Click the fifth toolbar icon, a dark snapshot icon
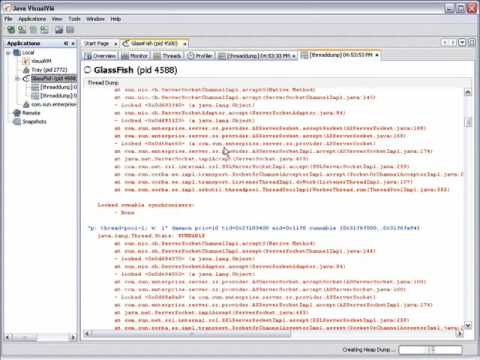The height and width of the screenshot is (360, 480). click(59, 30)
